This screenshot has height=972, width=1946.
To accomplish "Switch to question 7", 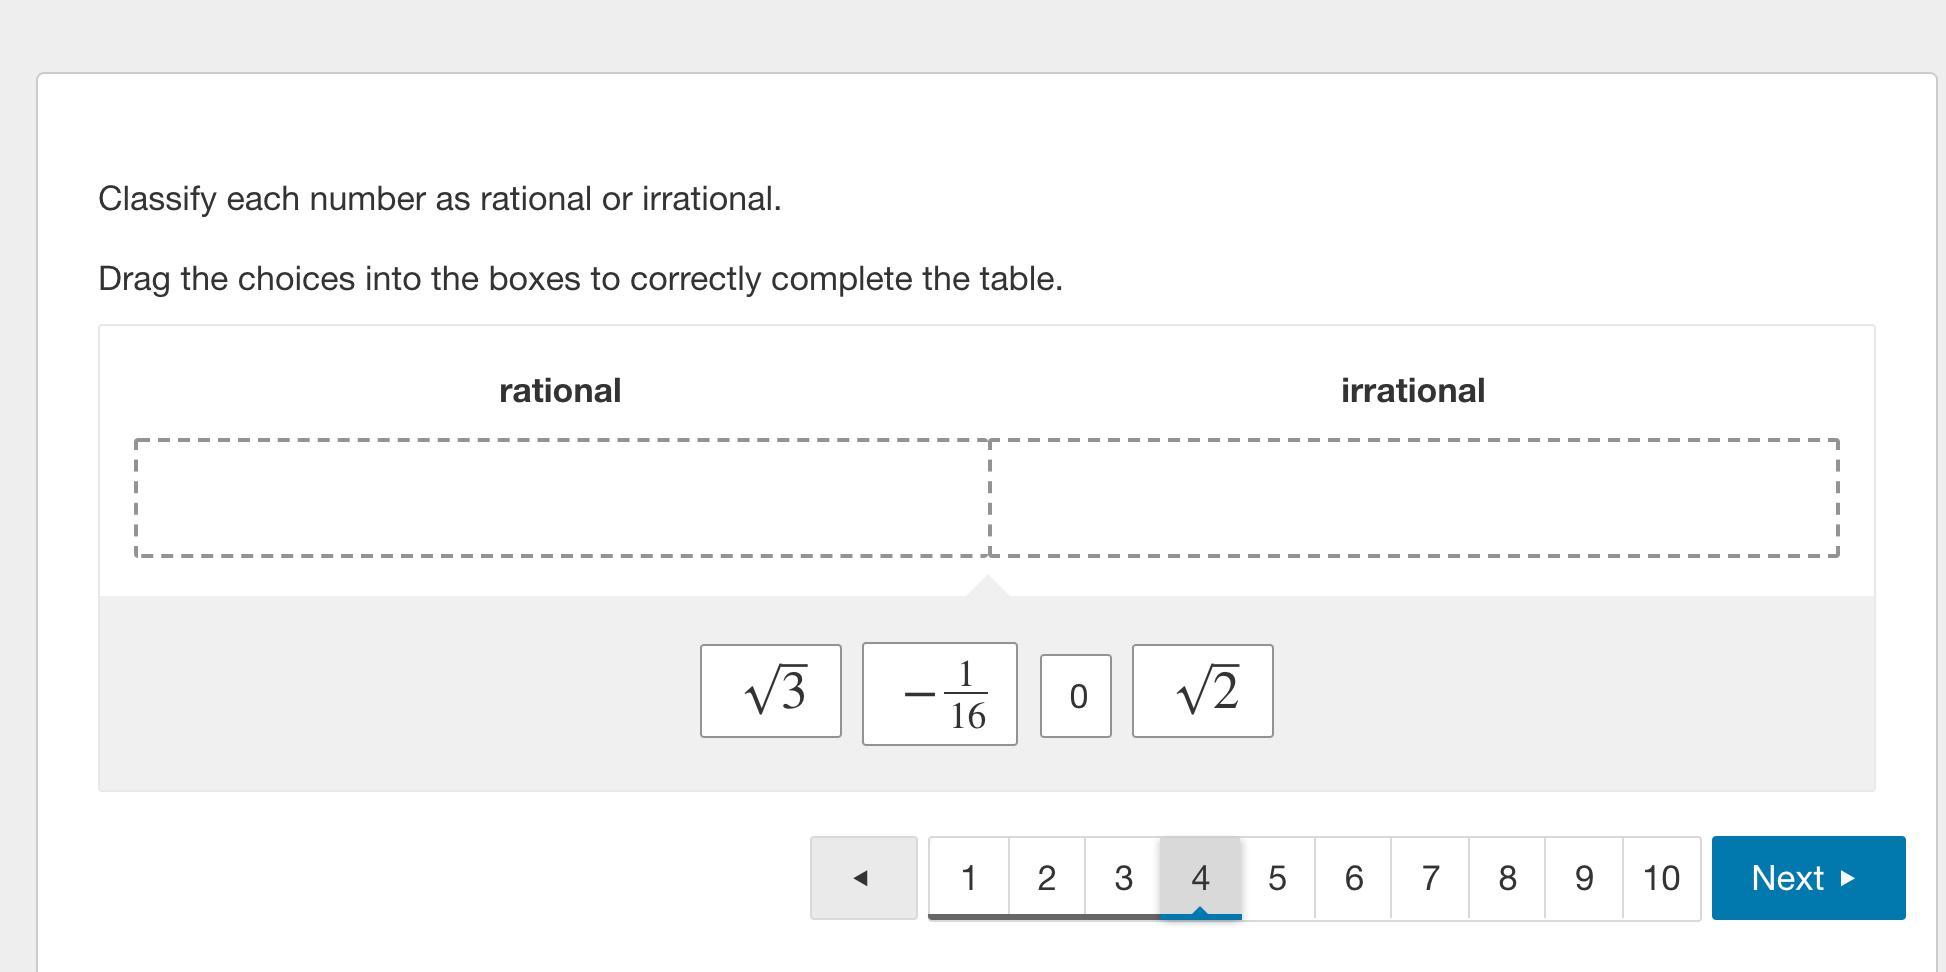I will tap(1430, 878).
